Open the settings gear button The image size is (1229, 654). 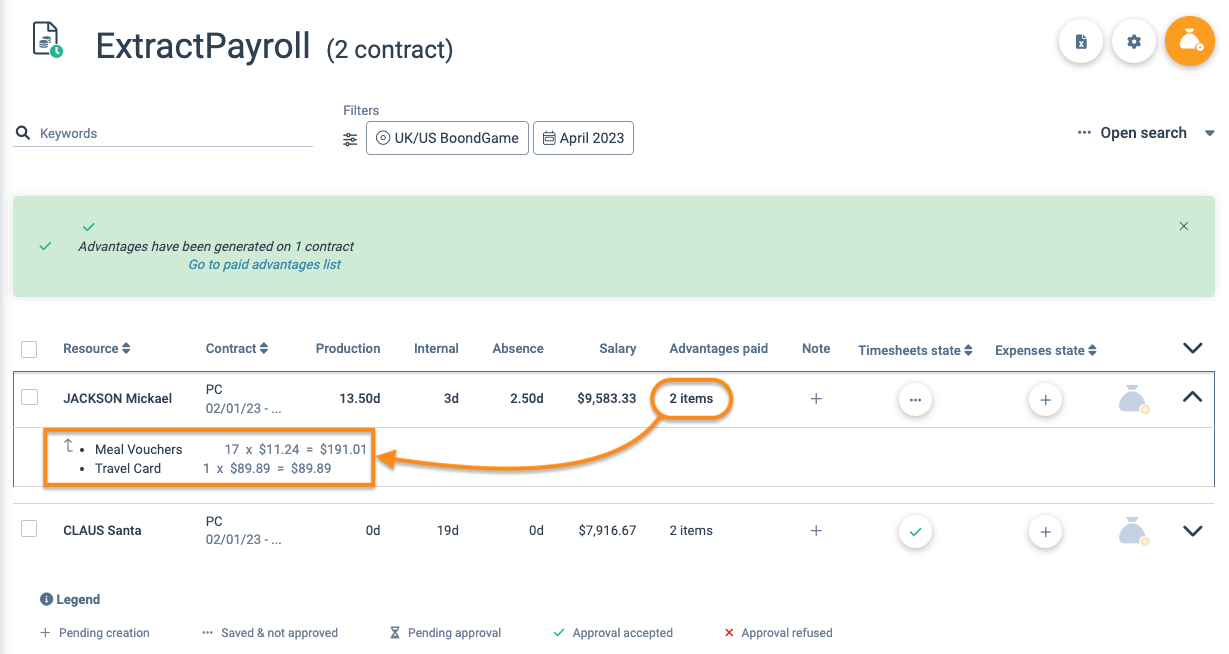point(1133,42)
